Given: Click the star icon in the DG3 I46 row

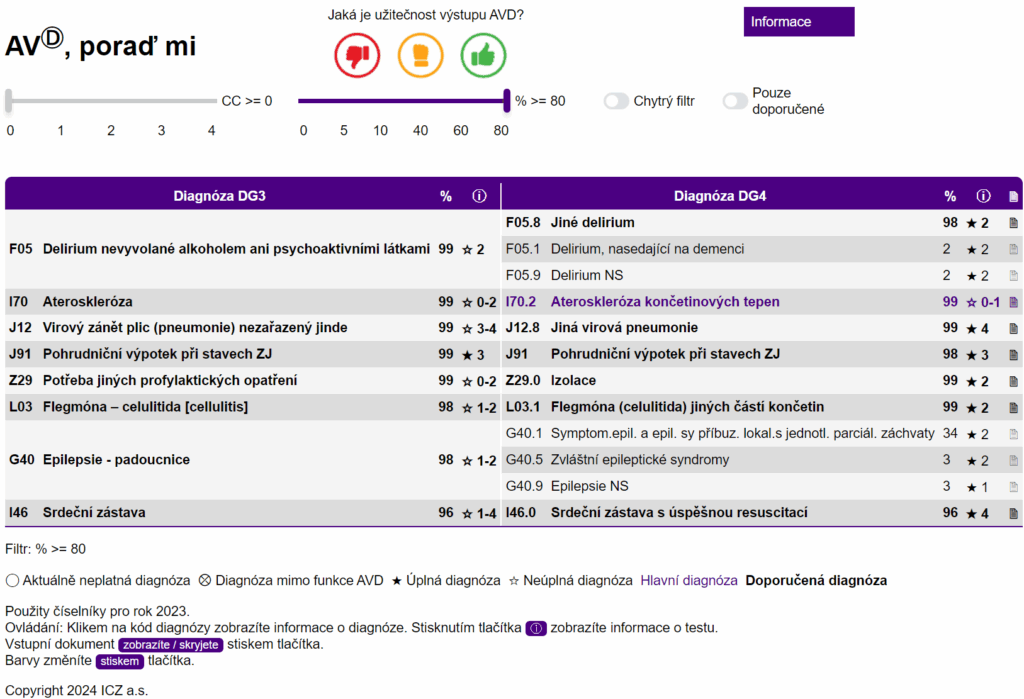Looking at the screenshot, I should point(467,513).
